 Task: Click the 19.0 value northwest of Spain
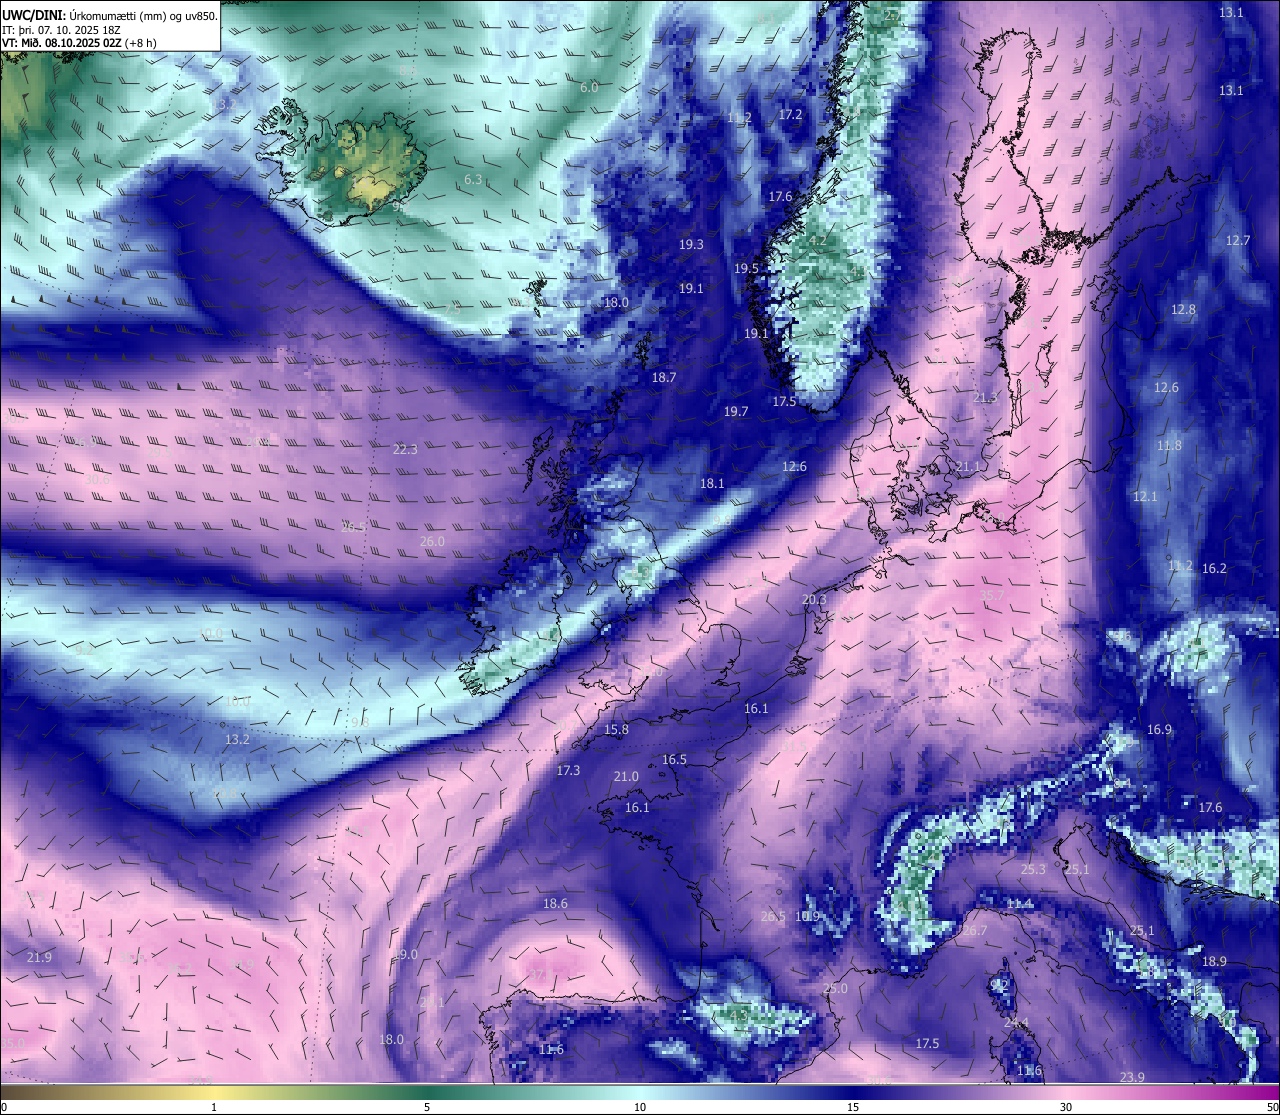click(405, 955)
